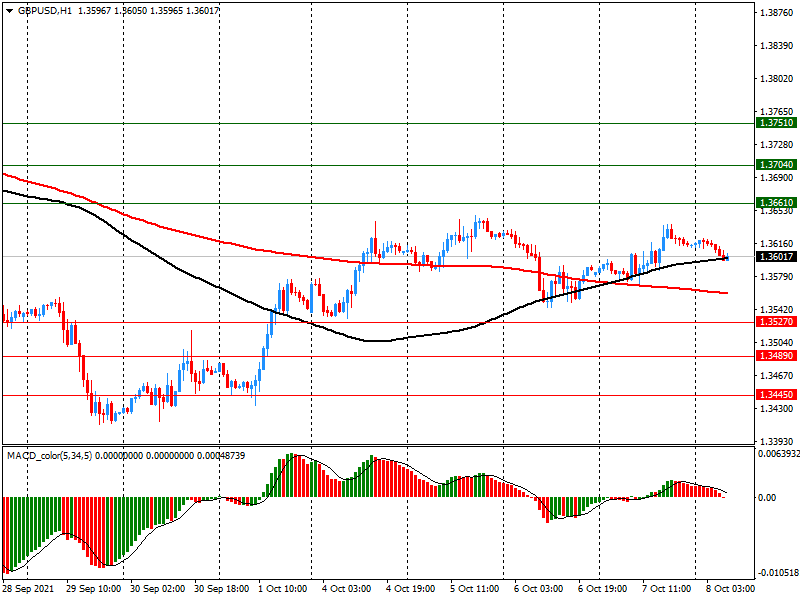Open the chart menu triangle beside GBPUSD,H1
Viewport: 800px width, 600px height.
coord(10,11)
